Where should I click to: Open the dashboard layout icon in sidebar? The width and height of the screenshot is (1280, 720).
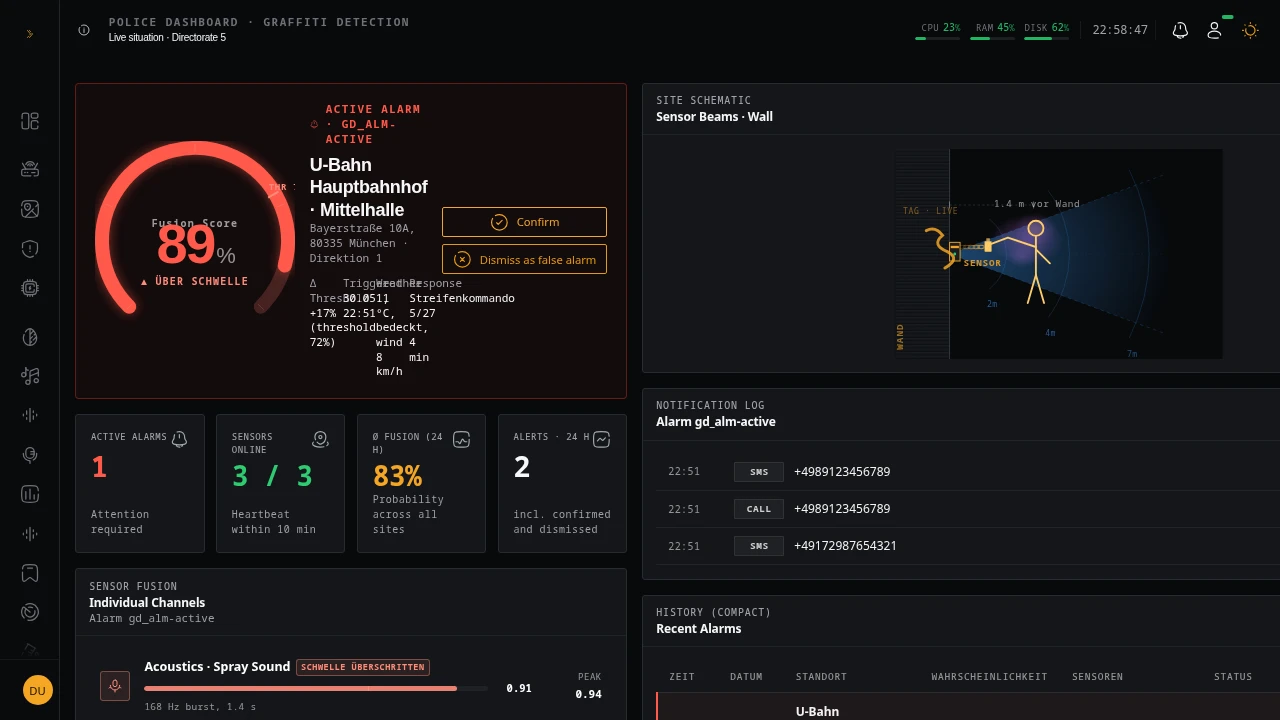pos(30,121)
